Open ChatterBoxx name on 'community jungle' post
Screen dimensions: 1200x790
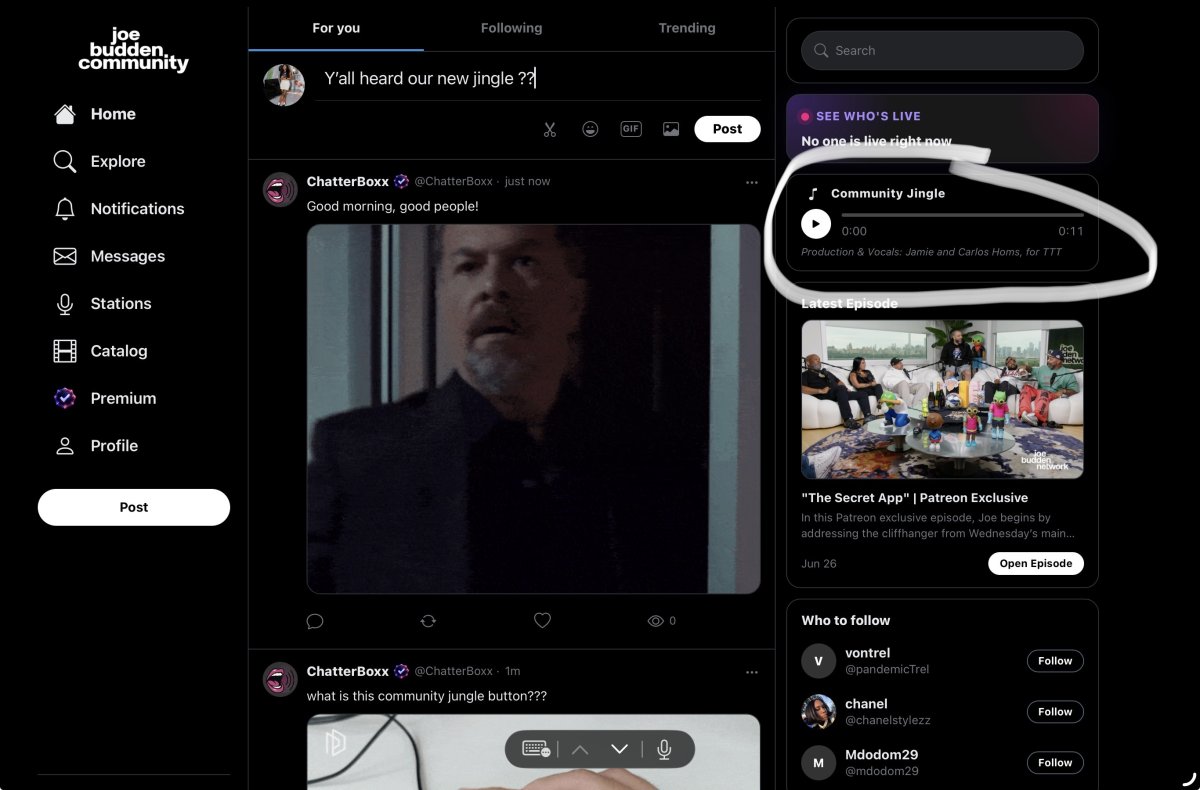pyautogui.click(x=347, y=671)
